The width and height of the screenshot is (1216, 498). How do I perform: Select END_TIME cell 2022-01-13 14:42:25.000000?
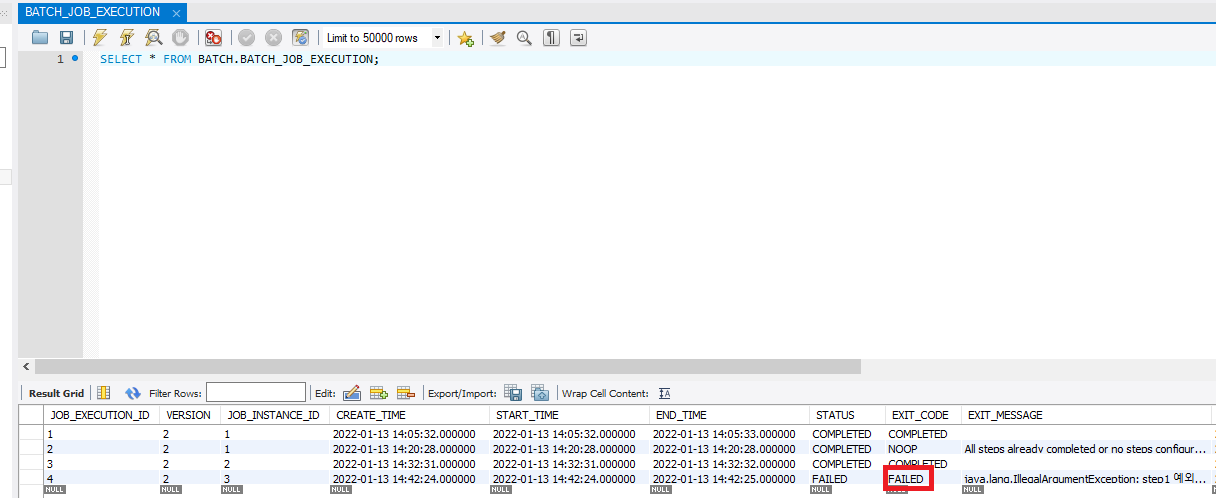click(729, 479)
